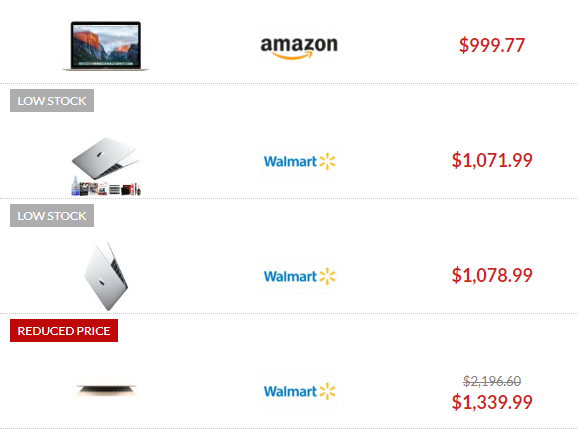Click the reduced $1,339.99 price

click(x=492, y=402)
